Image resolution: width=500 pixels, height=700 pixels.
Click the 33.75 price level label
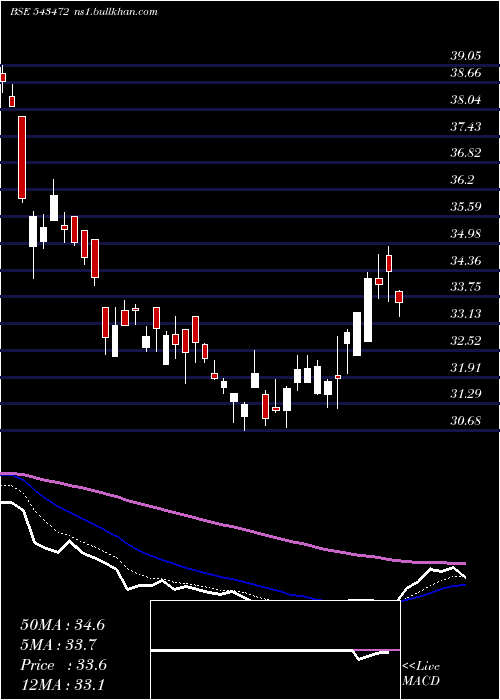466,287
